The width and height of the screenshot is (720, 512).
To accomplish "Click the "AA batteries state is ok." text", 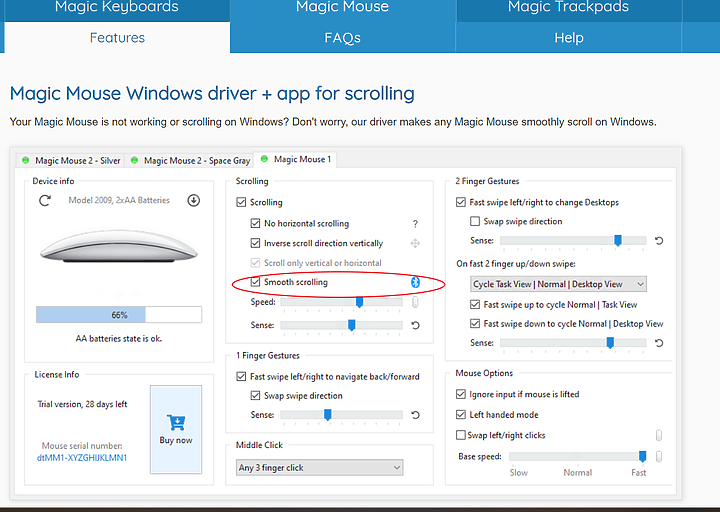I will point(118,339).
